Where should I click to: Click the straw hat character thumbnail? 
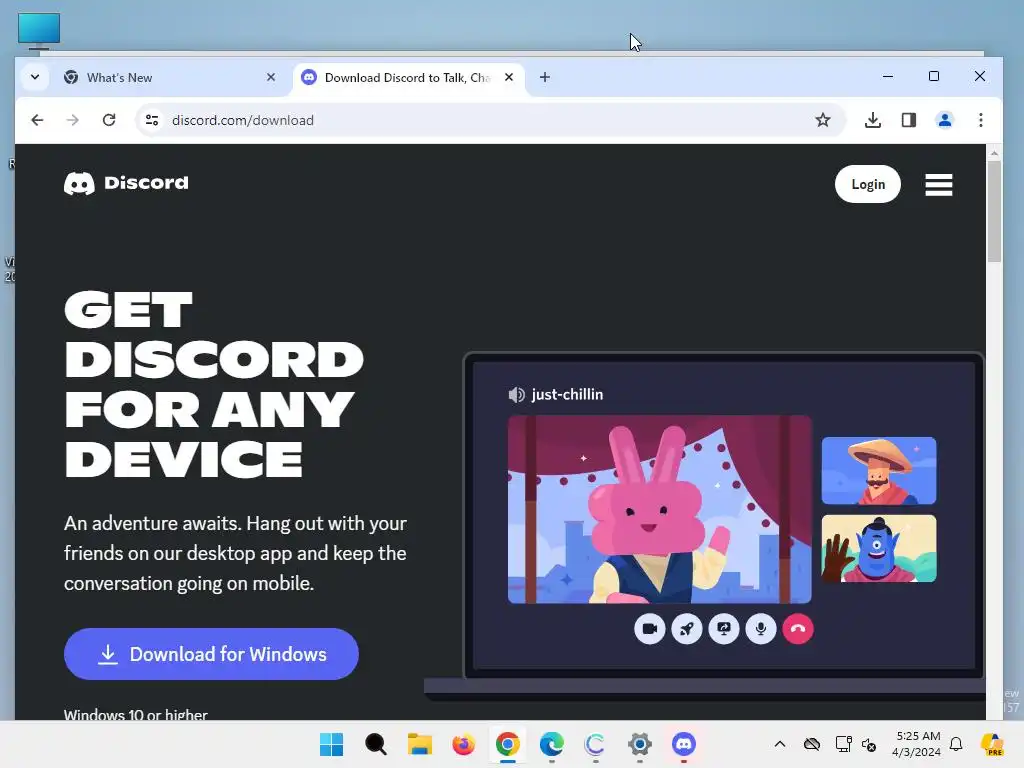878,470
